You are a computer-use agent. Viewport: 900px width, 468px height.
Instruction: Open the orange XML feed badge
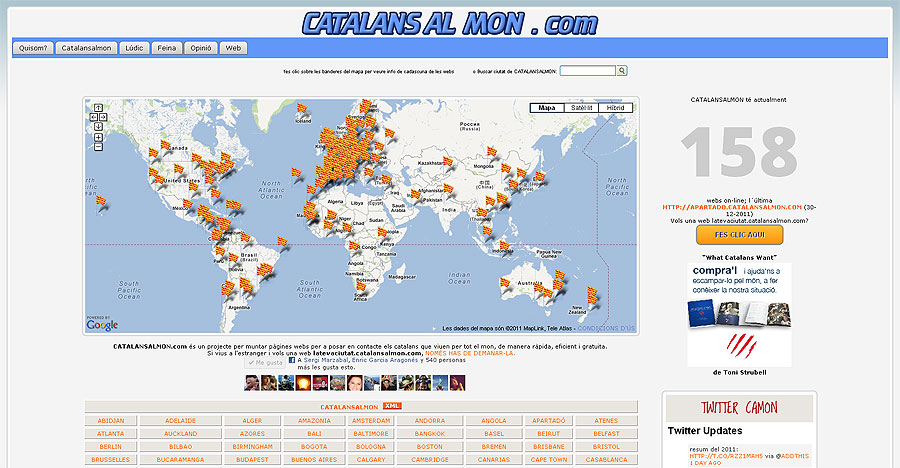pyautogui.click(x=392, y=407)
